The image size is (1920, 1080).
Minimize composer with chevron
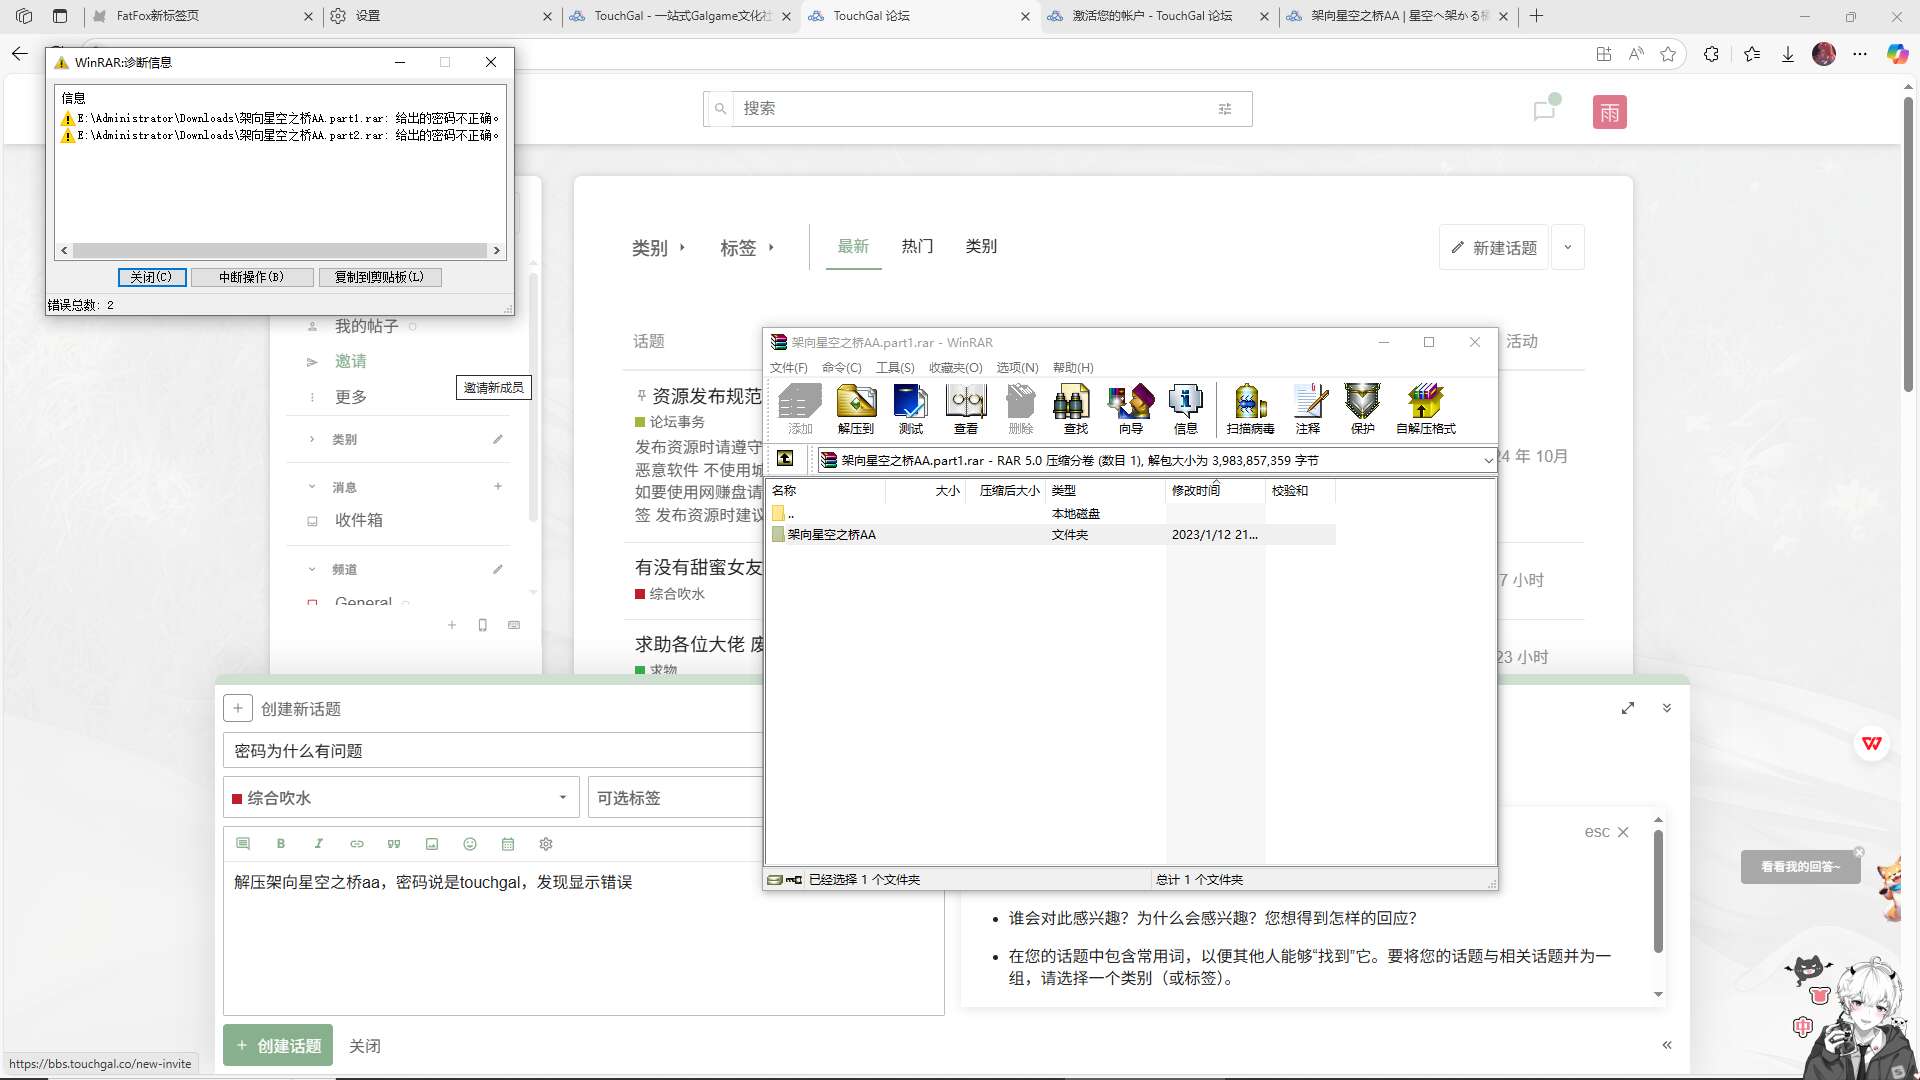[x=1667, y=708]
